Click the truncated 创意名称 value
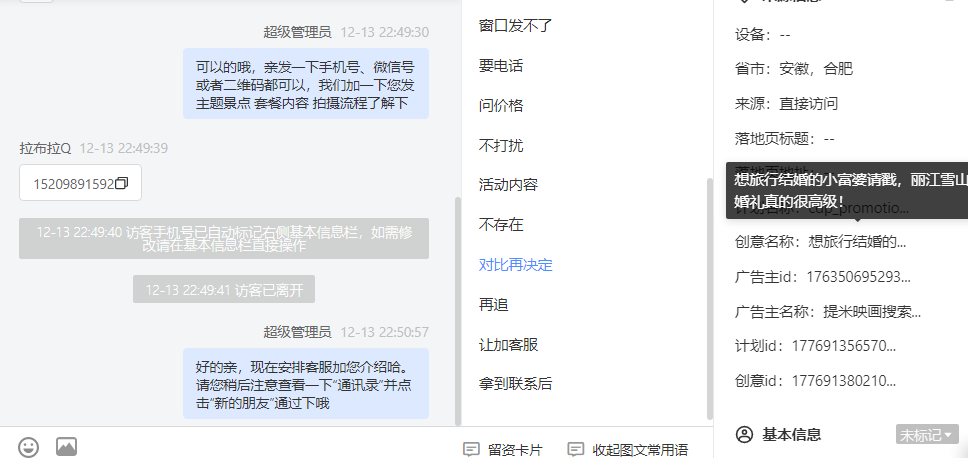 [857, 242]
